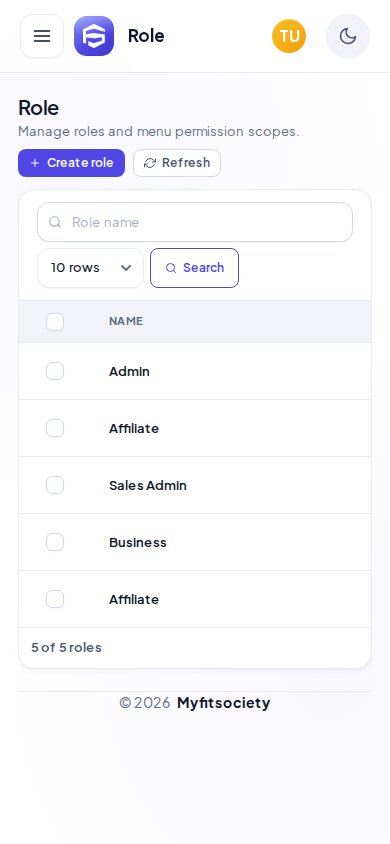Click the magnifier icon on Search button
390x844 pixels.
(x=171, y=268)
